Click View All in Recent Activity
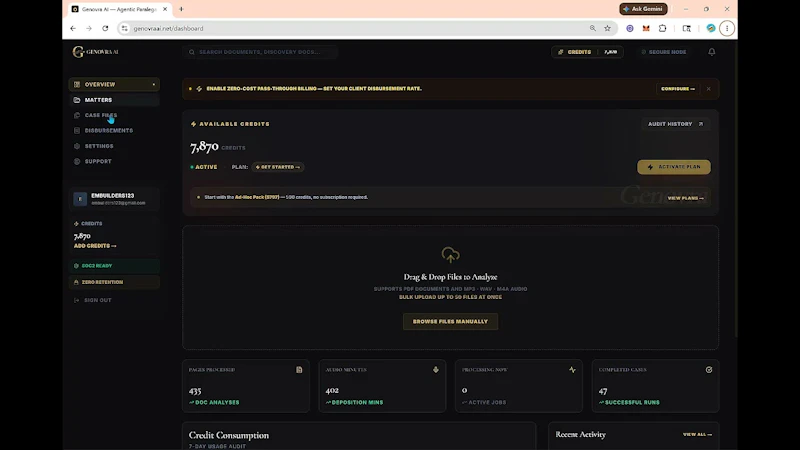800x450 pixels. click(x=697, y=435)
